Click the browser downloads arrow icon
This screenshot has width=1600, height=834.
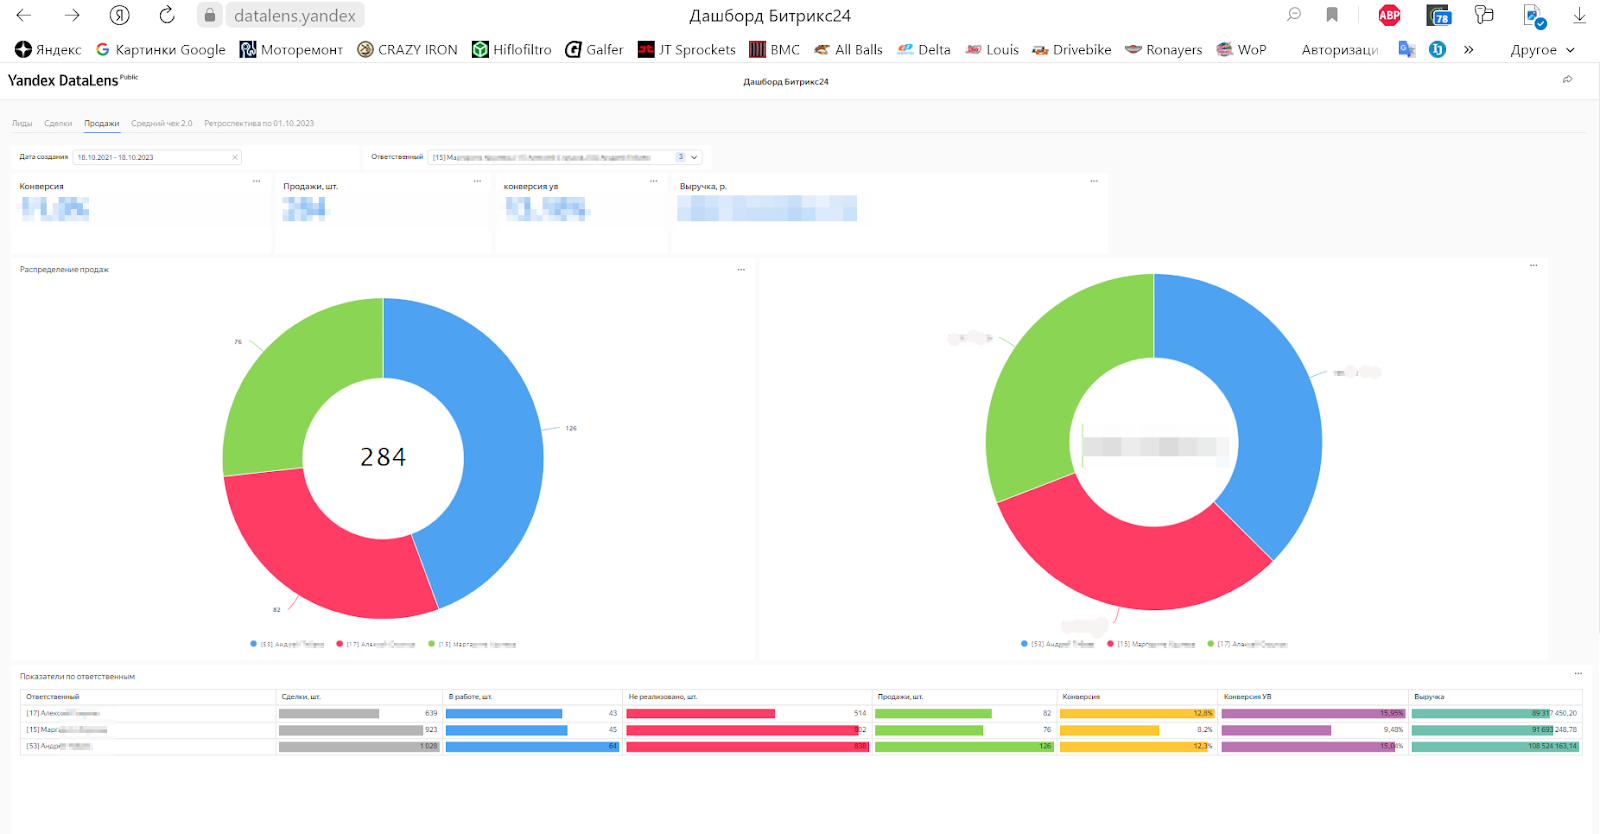pos(1579,15)
